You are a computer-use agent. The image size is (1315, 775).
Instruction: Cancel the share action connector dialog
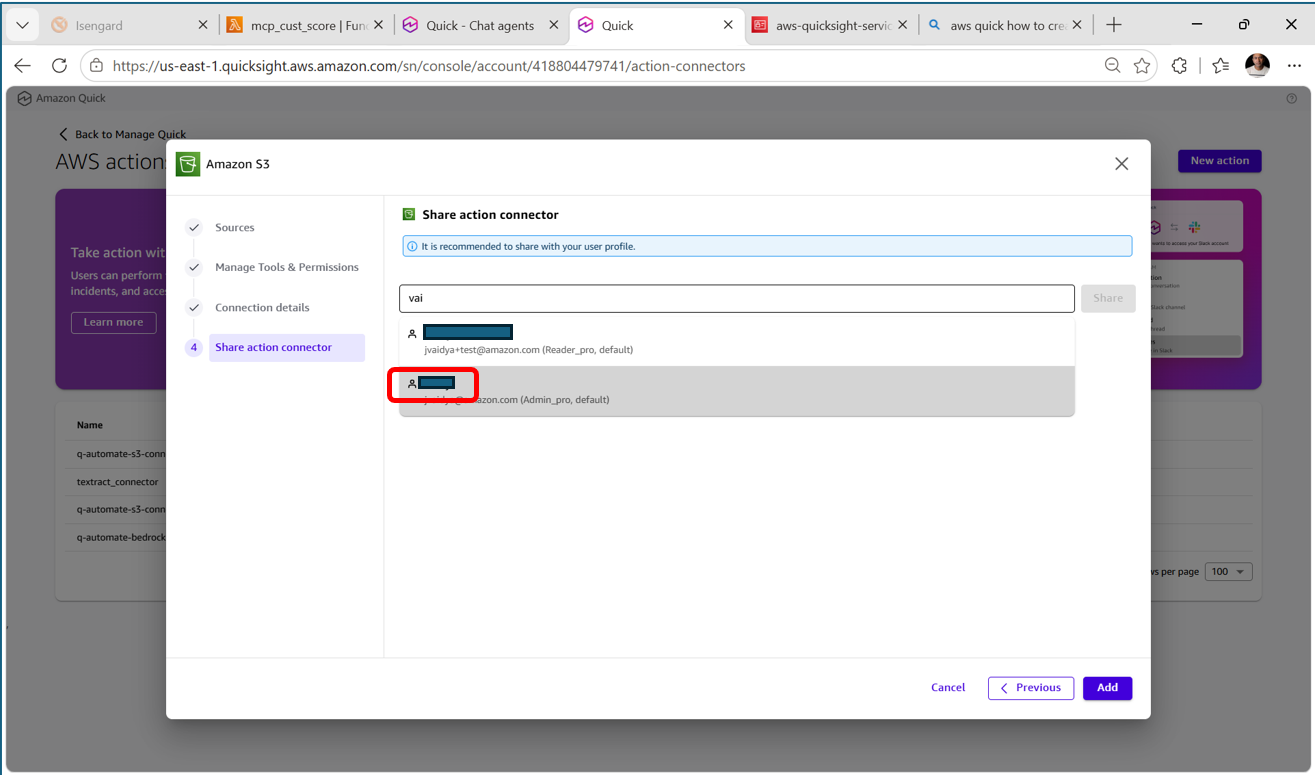coord(948,688)
